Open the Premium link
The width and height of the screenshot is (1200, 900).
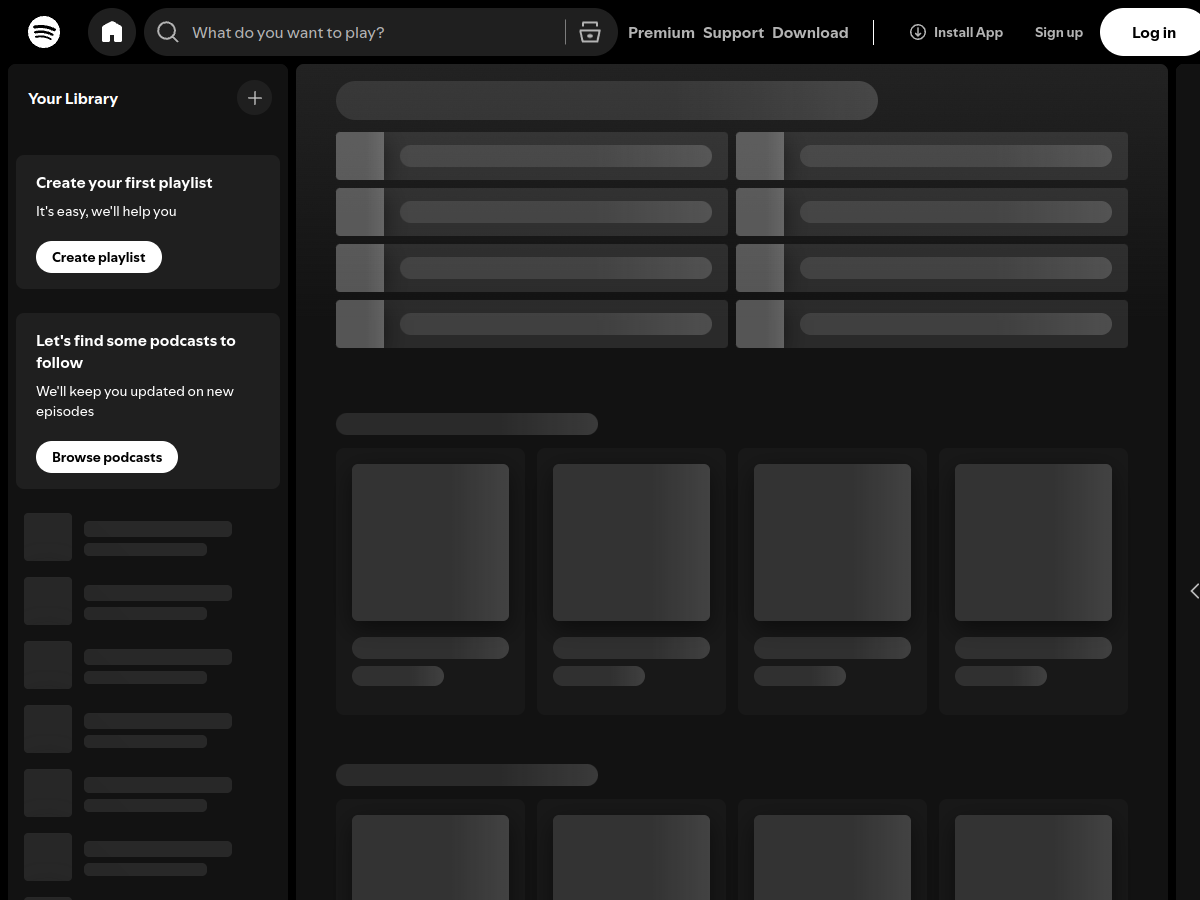[661, 33]
